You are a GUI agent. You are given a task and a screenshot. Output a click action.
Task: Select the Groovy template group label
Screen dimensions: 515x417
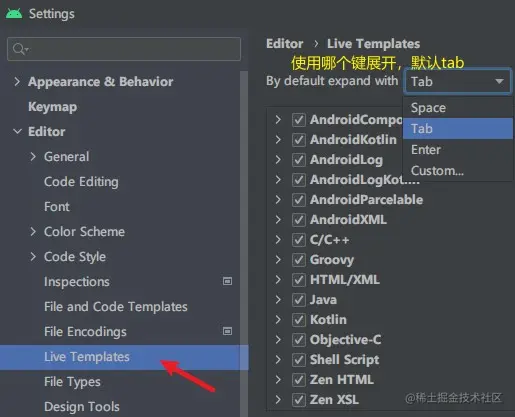(332, 260)
